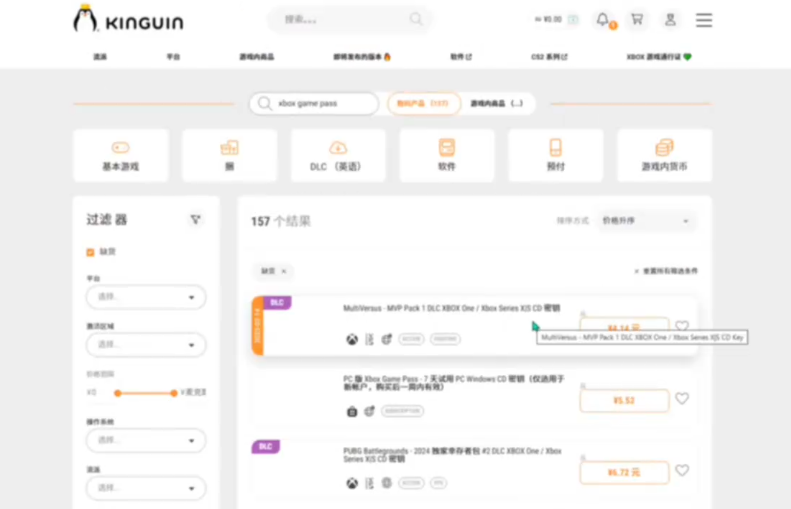Select the 预付 category card
Screen dimensions: 791x509
coord(555,155)
